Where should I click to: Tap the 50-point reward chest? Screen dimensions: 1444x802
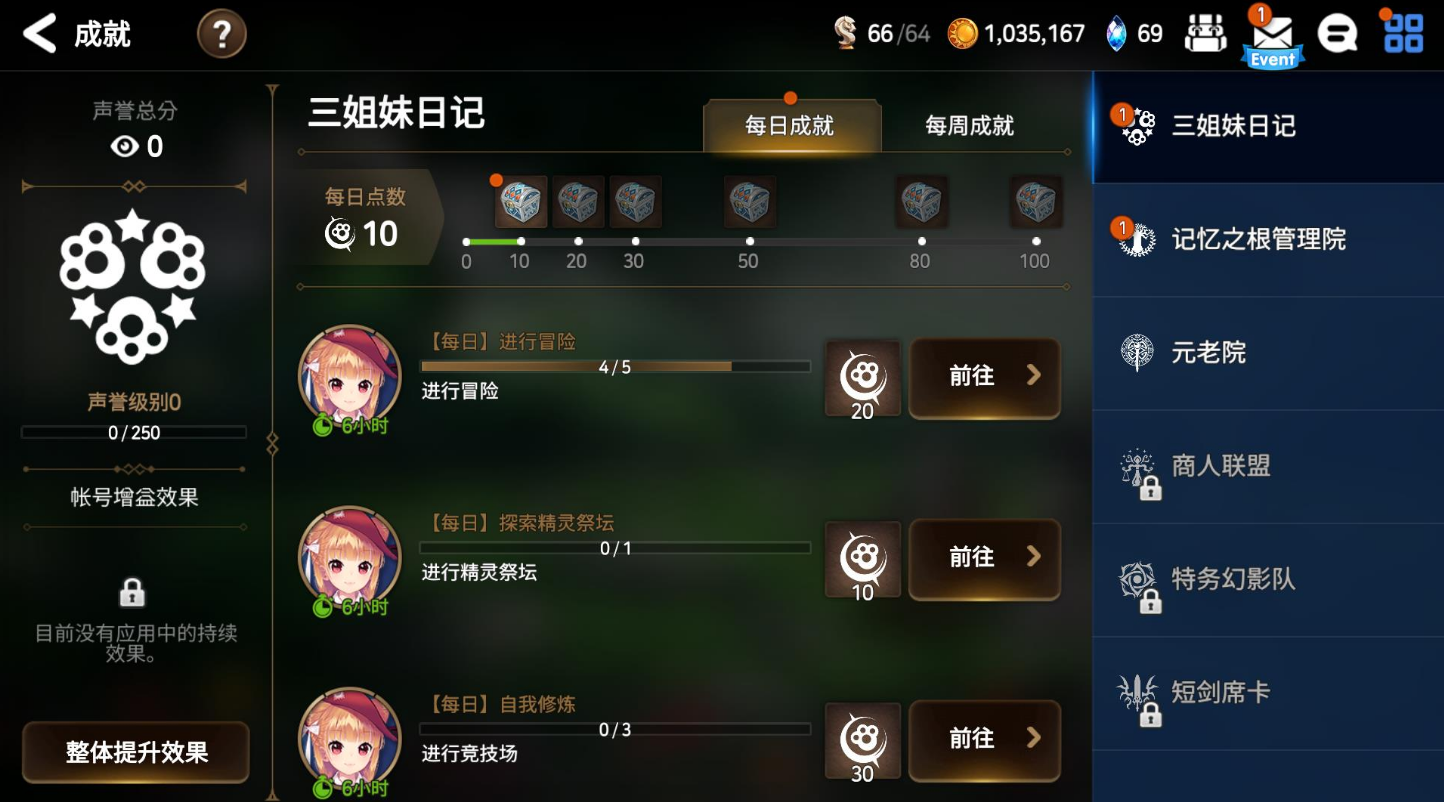pyautogui.click(x=750, y=202)
